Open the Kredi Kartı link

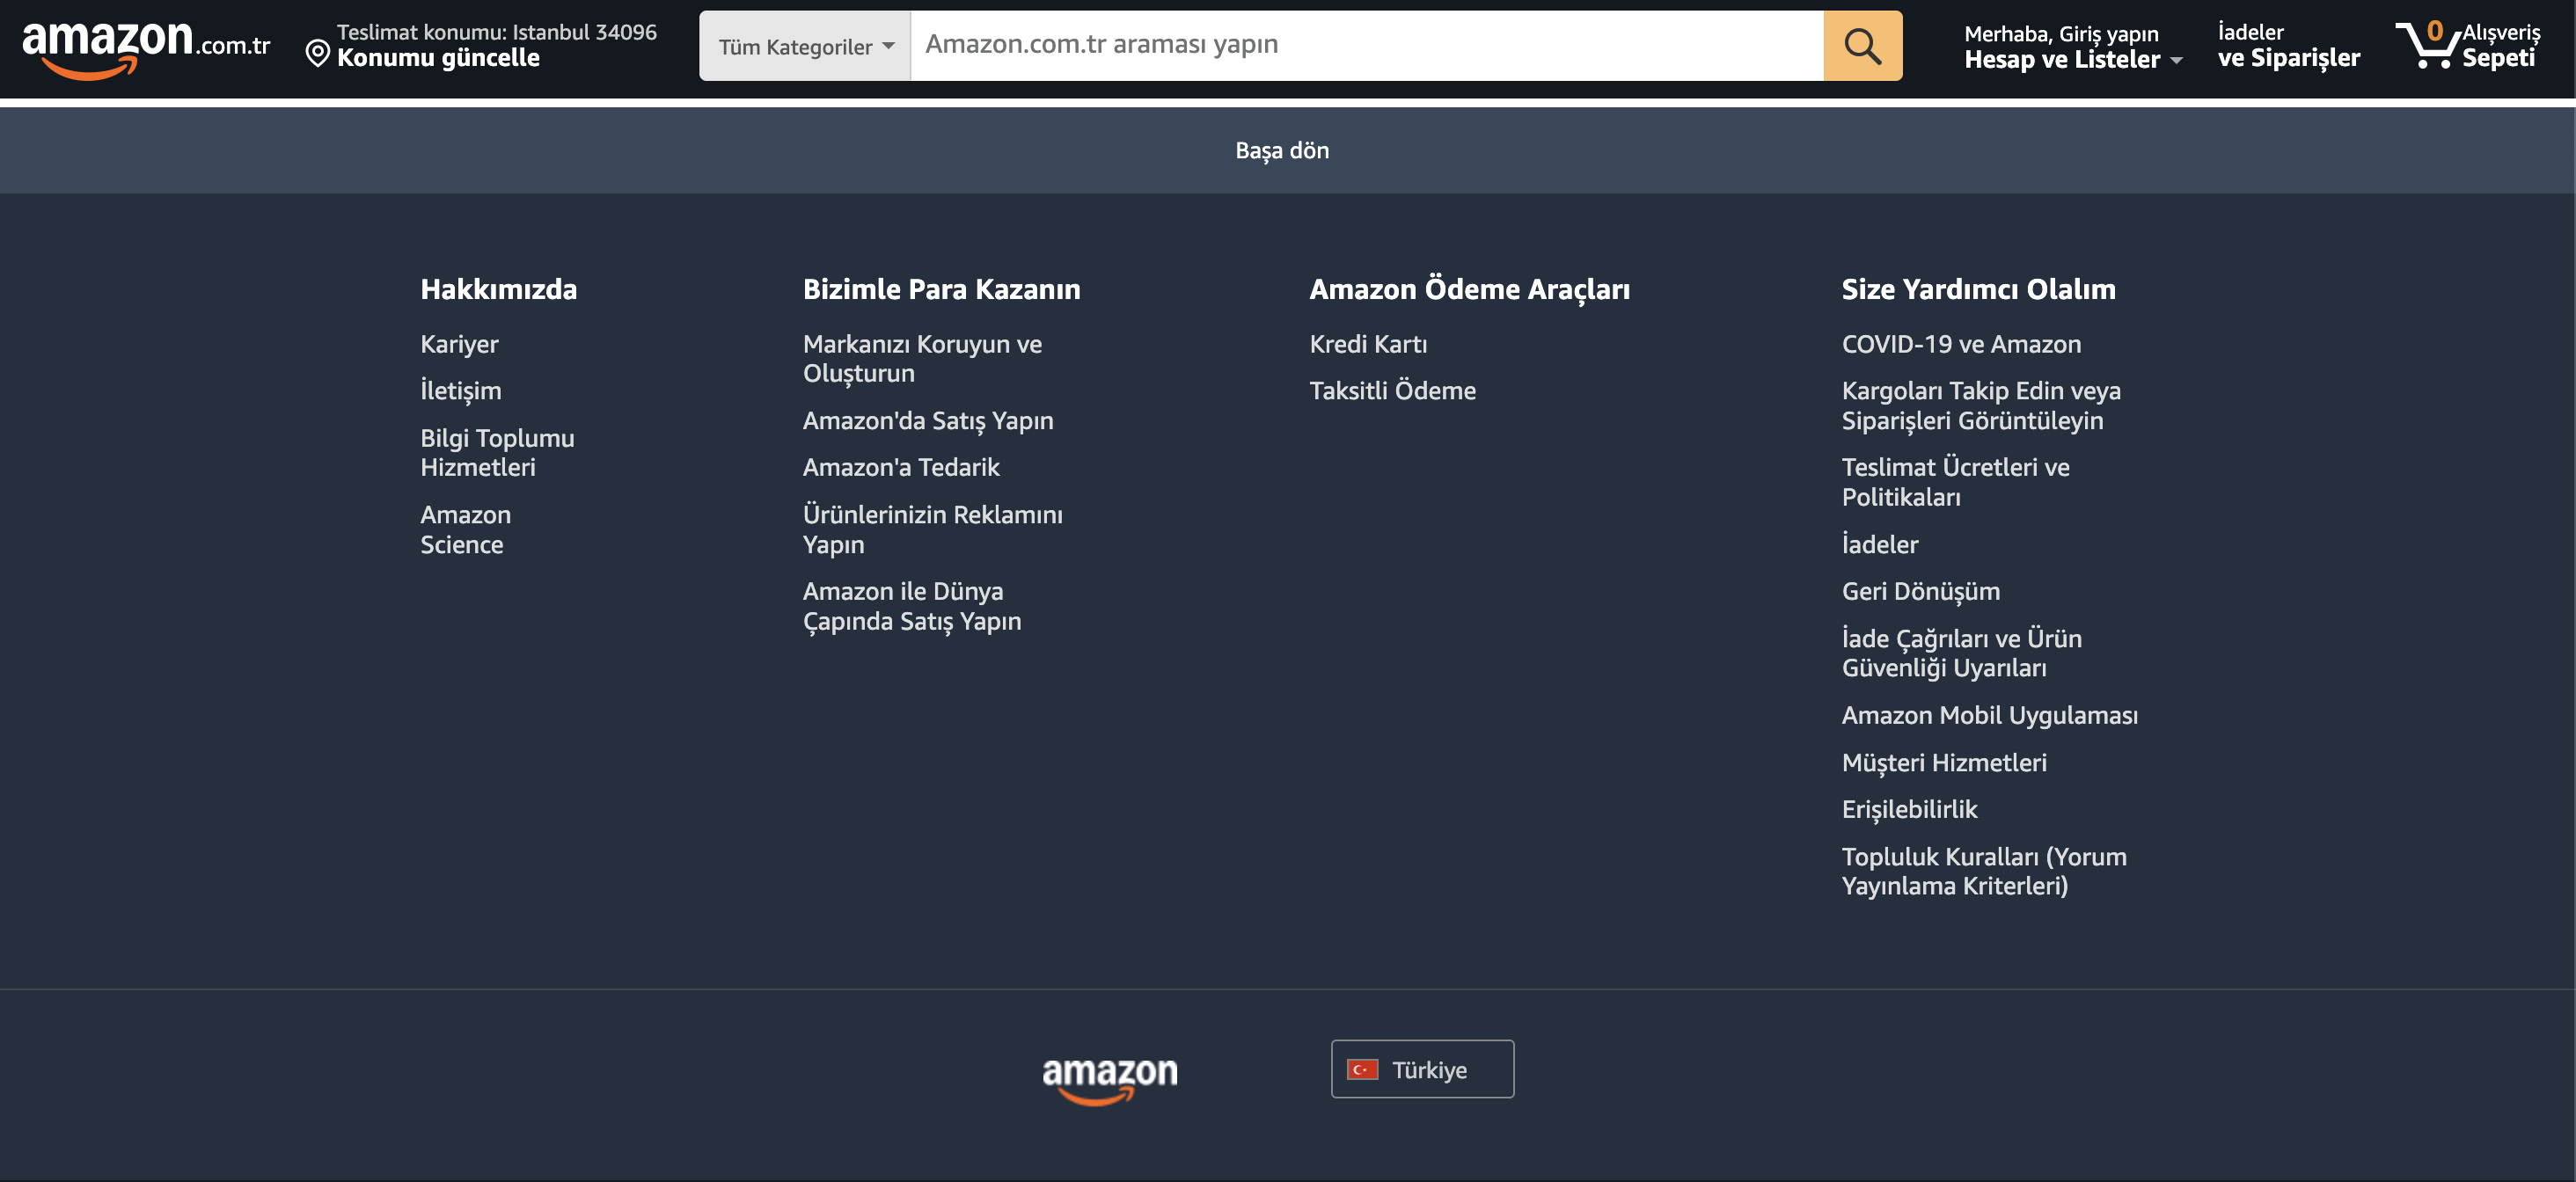coord(1368,344)
